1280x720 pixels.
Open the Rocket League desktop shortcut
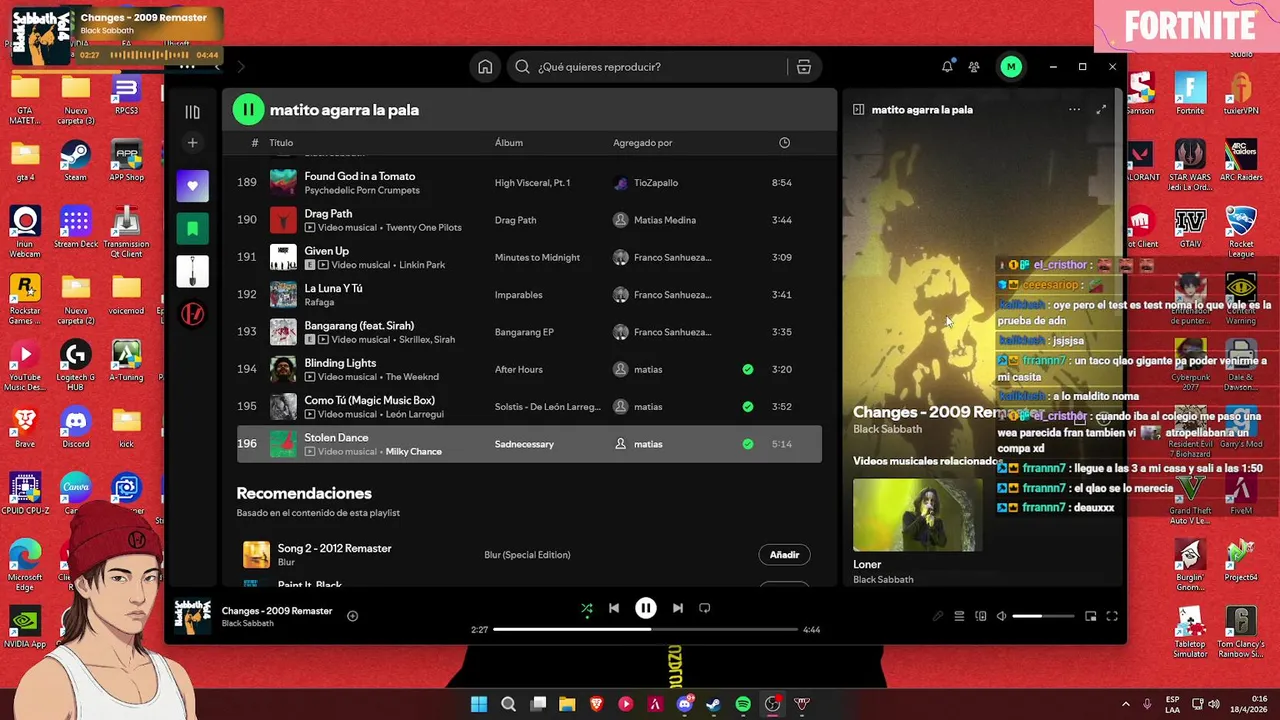pyautogui.click(x=1241, y=233)
